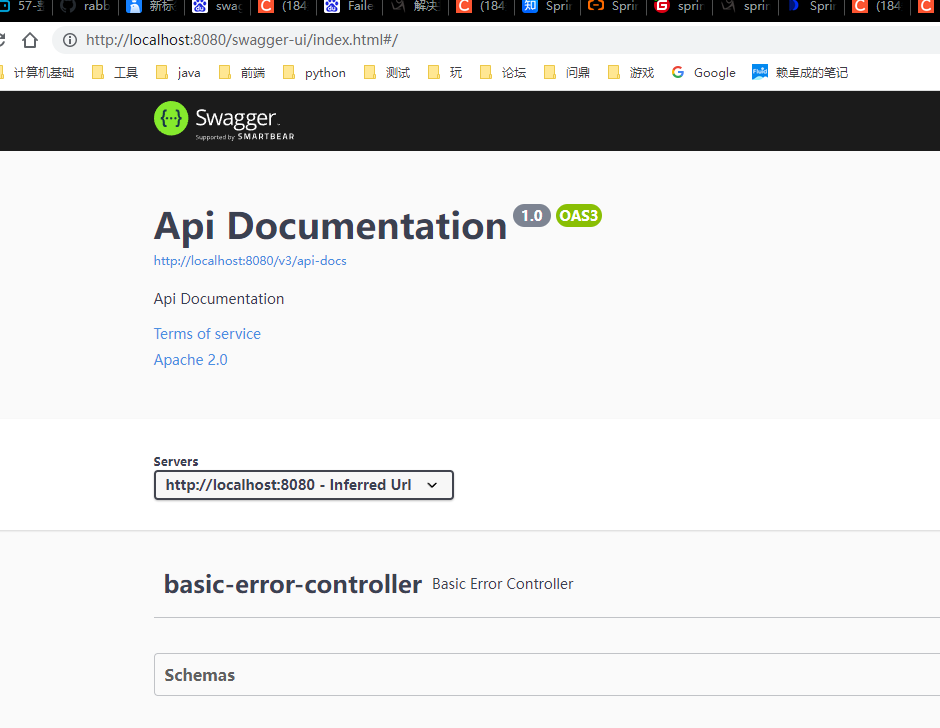Image resolution: width=940 pixels, height=728 pixels.
Task: Switch to the '解决' tab
Action: (415, 7)
